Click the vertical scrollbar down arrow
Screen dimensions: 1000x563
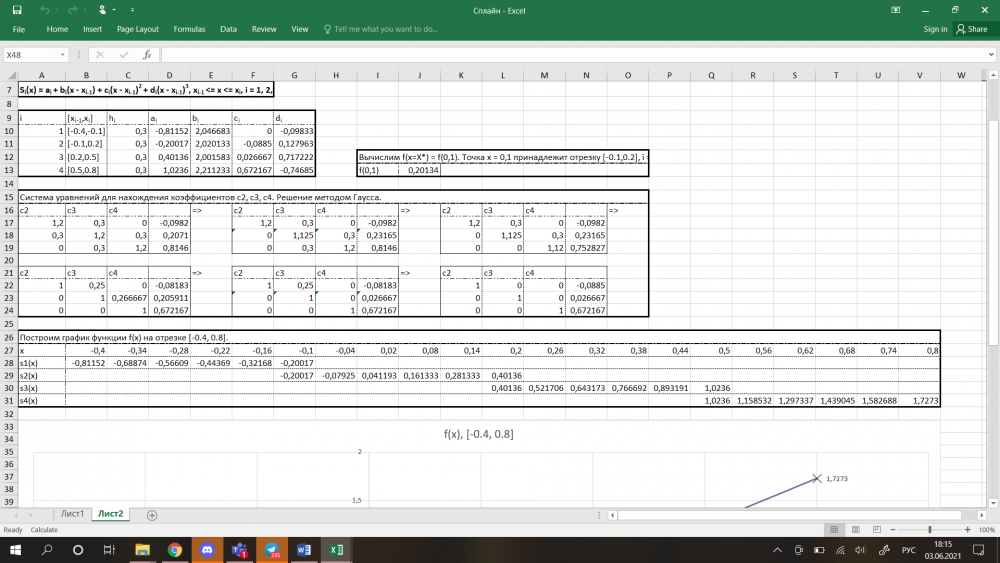coord(994,503)
